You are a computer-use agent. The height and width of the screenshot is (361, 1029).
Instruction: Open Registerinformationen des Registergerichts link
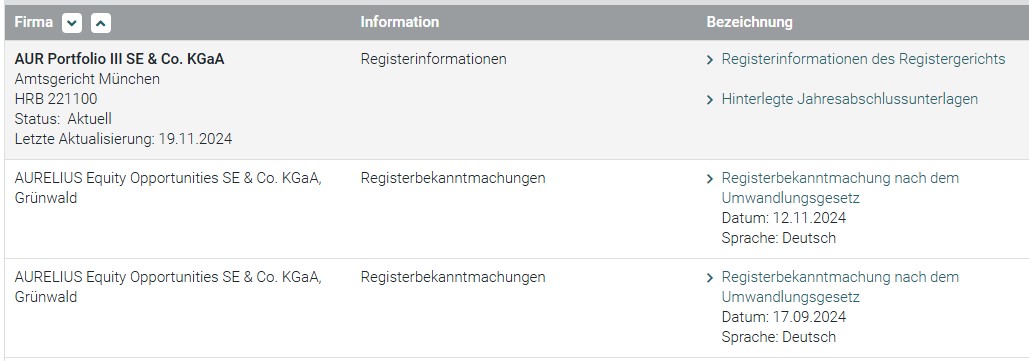point(863,59)
